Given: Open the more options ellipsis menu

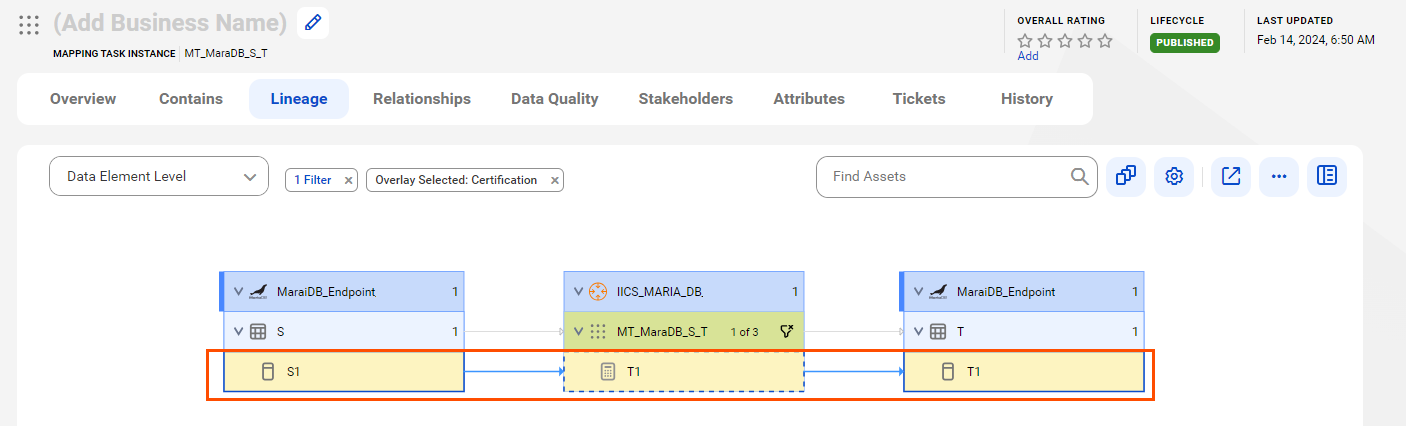Looking at the screenshot, I should (1279, 176).
